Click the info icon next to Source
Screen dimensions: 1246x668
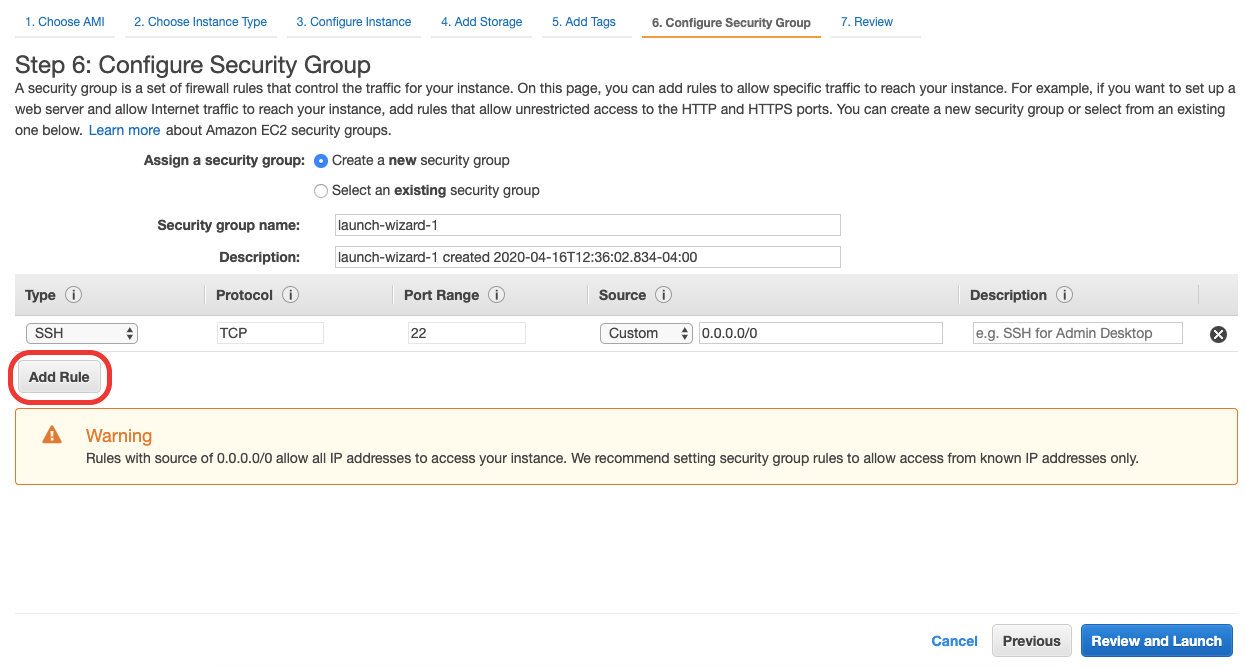[663, 296]
